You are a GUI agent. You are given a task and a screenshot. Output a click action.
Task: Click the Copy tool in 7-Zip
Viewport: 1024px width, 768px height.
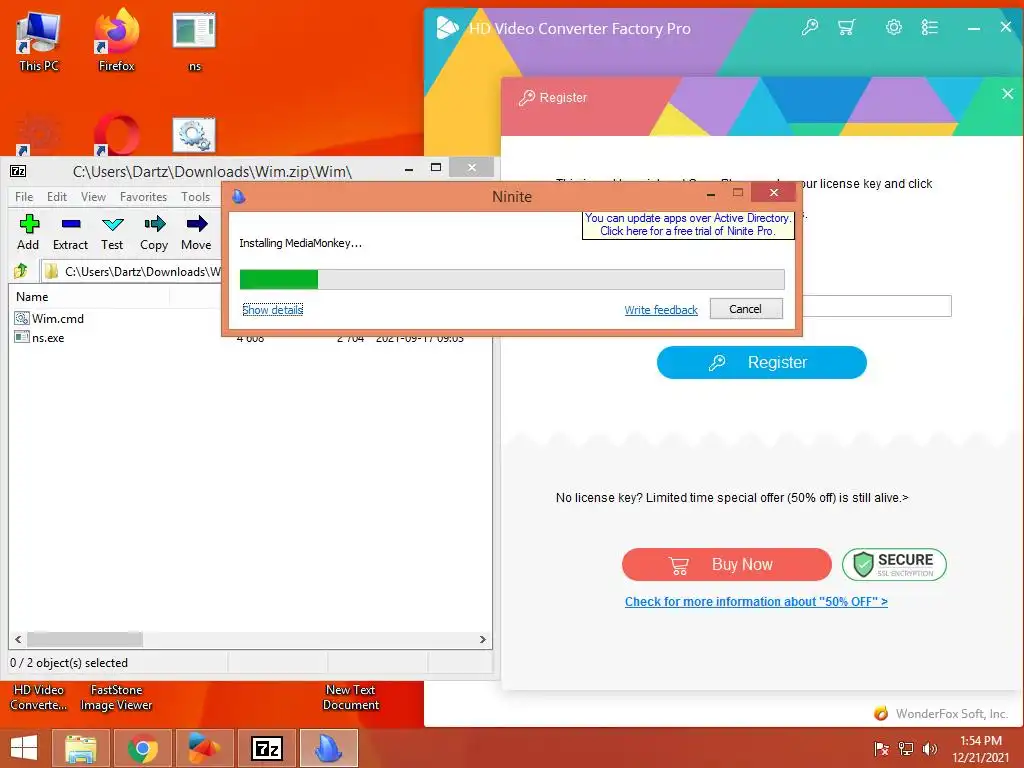154,232
